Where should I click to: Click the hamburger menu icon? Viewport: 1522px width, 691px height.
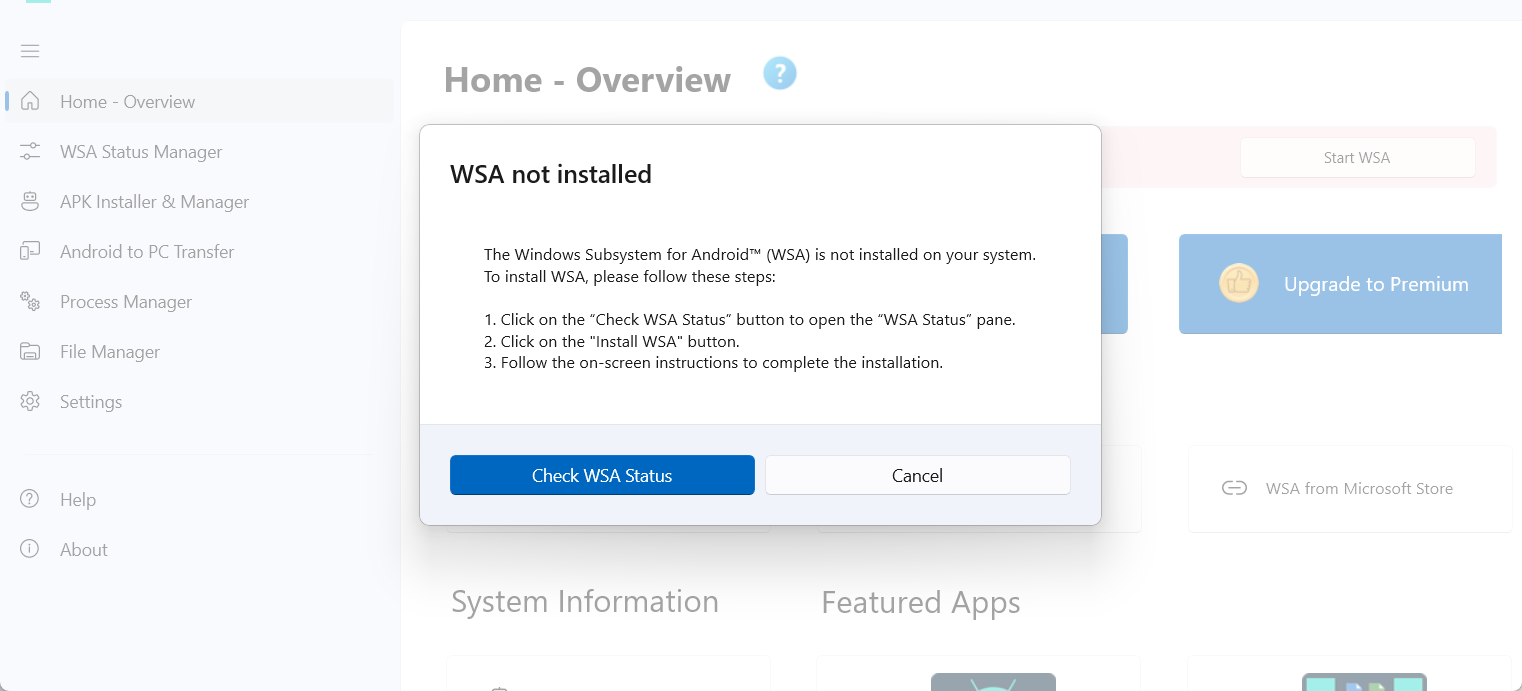(30, 51)
